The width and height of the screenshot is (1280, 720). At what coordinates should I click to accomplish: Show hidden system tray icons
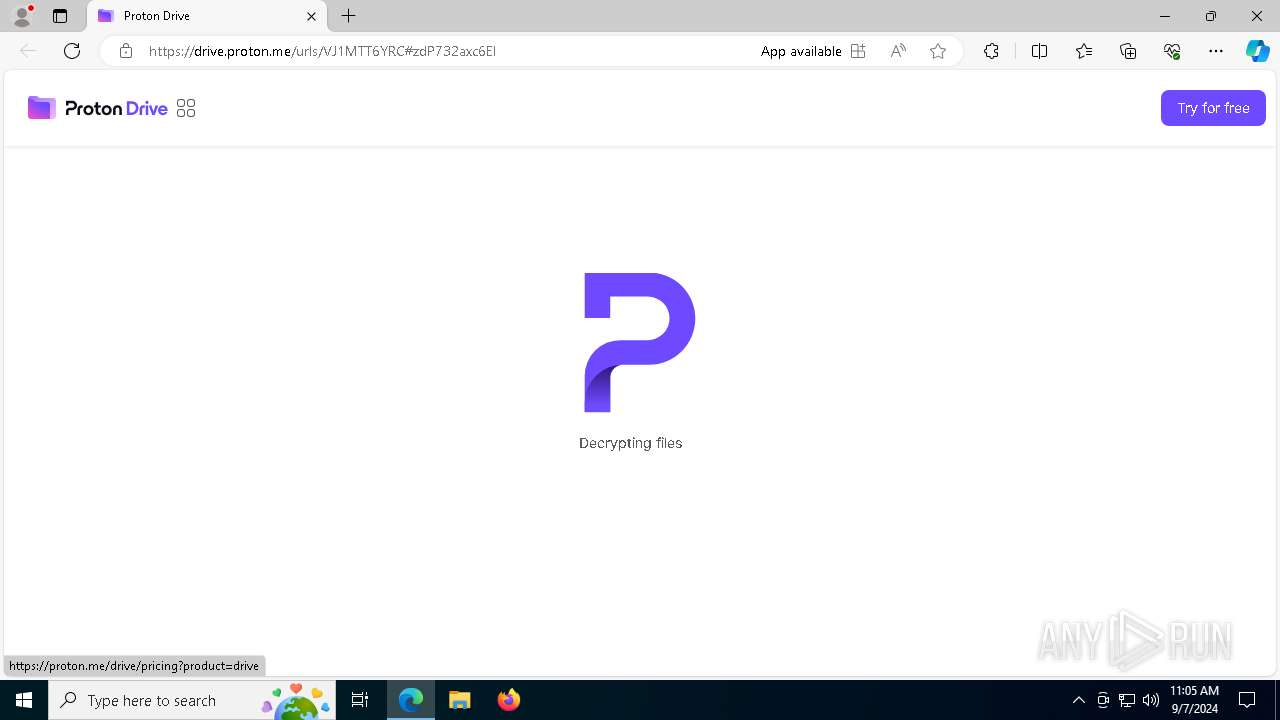point(1079,700)
